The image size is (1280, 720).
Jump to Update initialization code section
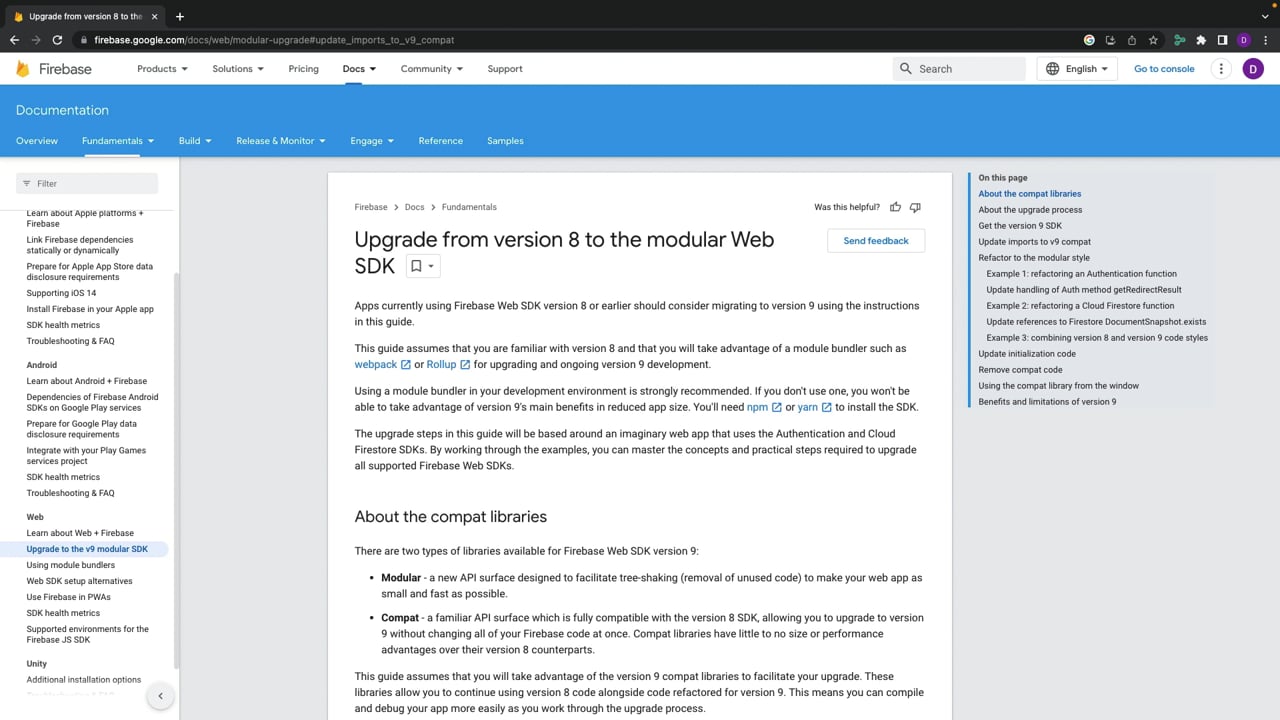tap(1027, 354)
